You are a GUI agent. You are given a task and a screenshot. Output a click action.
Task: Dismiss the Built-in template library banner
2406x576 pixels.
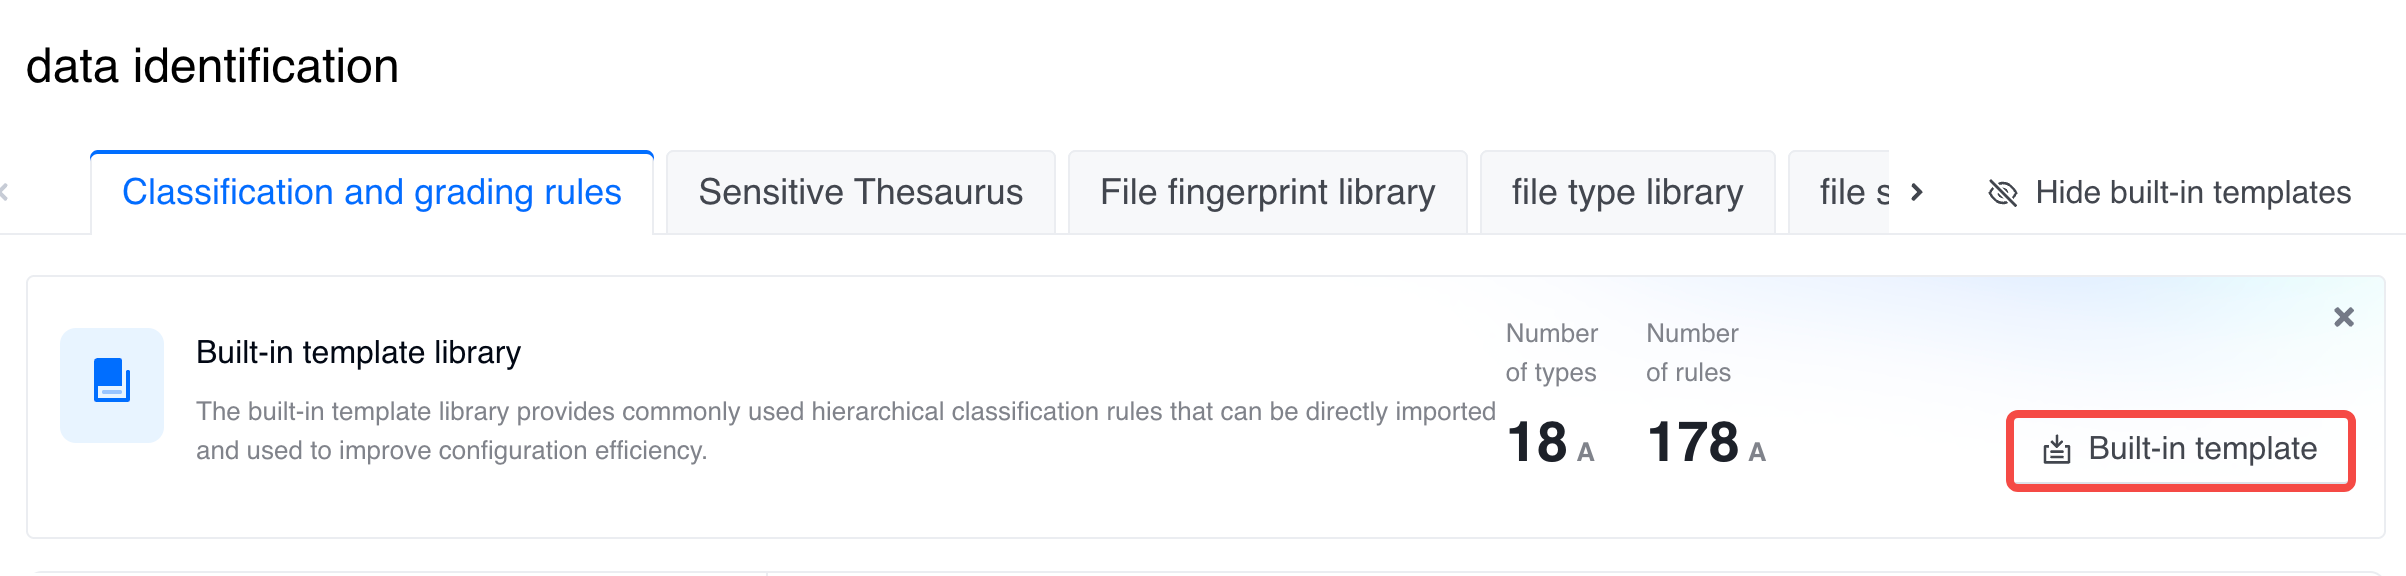2343,318
